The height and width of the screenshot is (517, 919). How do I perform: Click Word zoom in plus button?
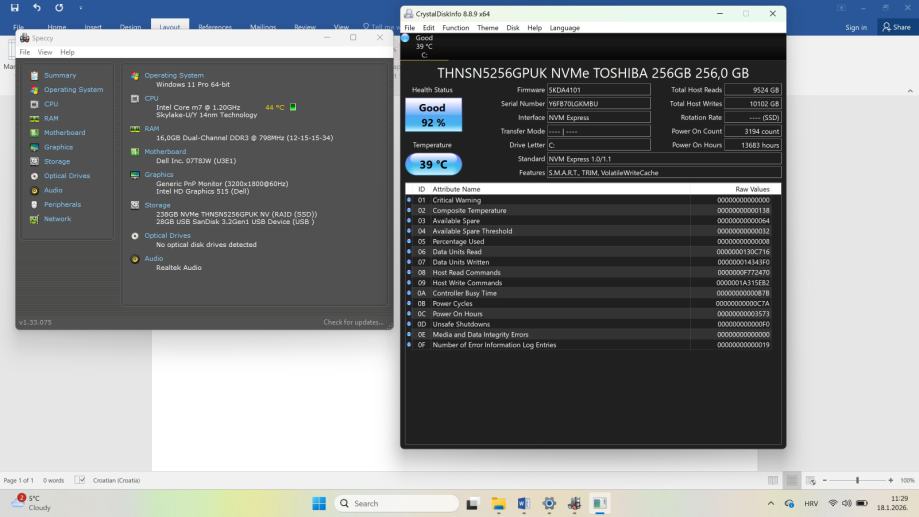(x=891, y=480)
